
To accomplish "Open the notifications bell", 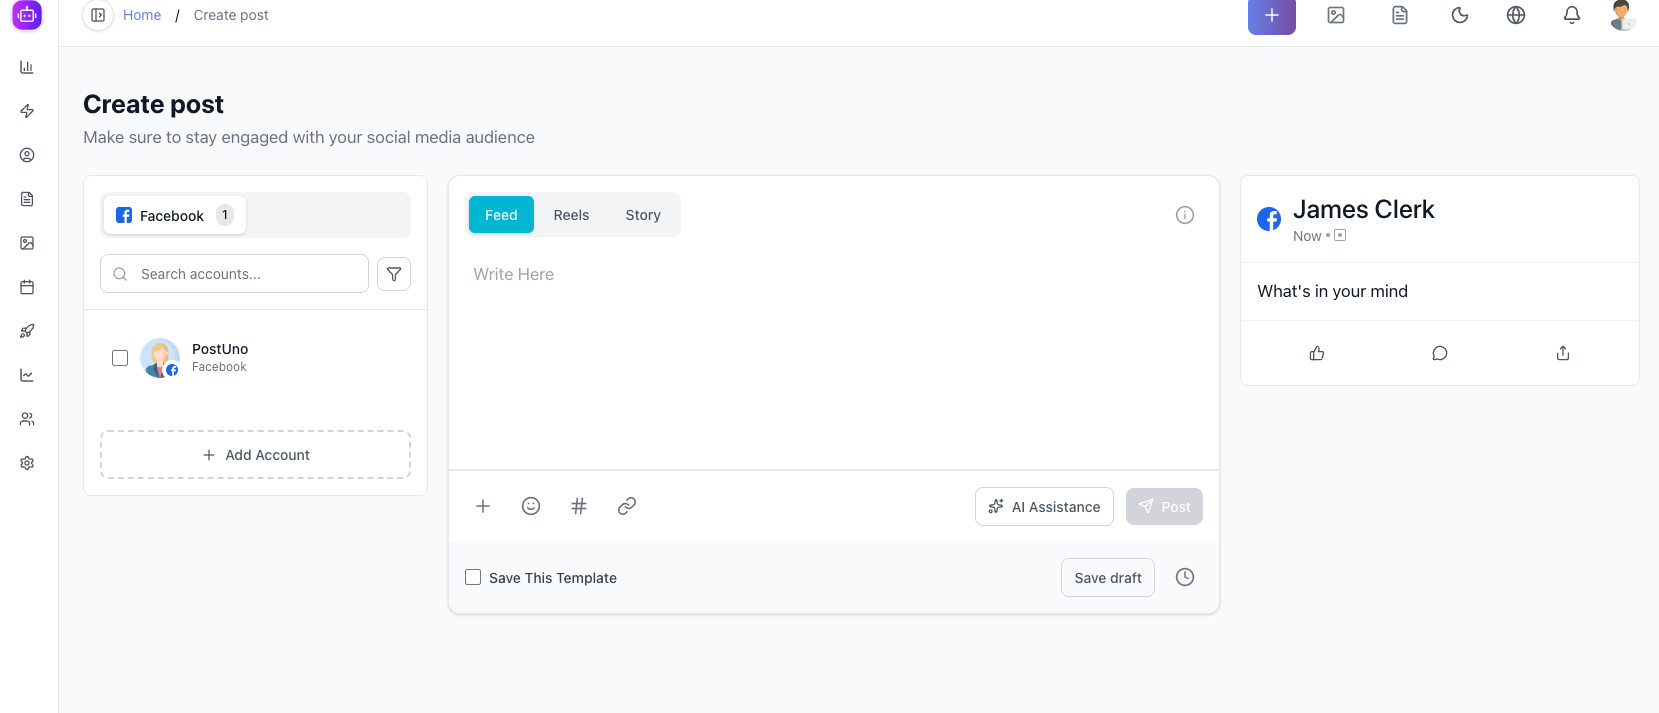I will [1572, 15].
